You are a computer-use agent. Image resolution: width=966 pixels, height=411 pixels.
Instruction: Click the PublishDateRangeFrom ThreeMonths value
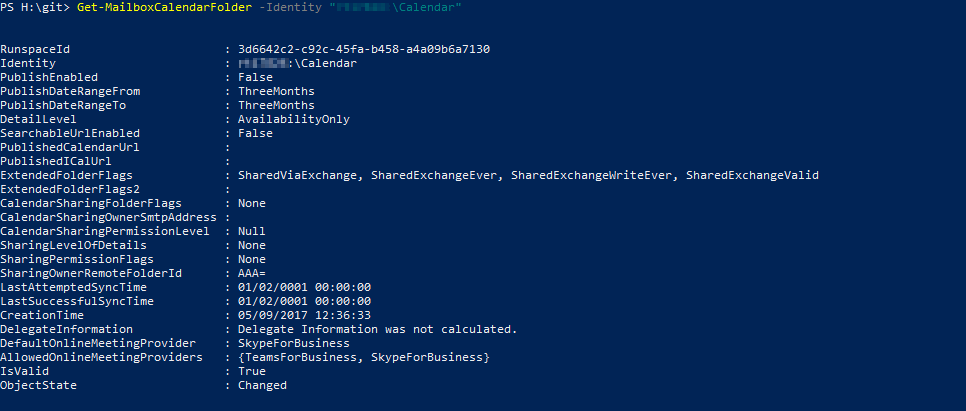(x=276, y=91)
